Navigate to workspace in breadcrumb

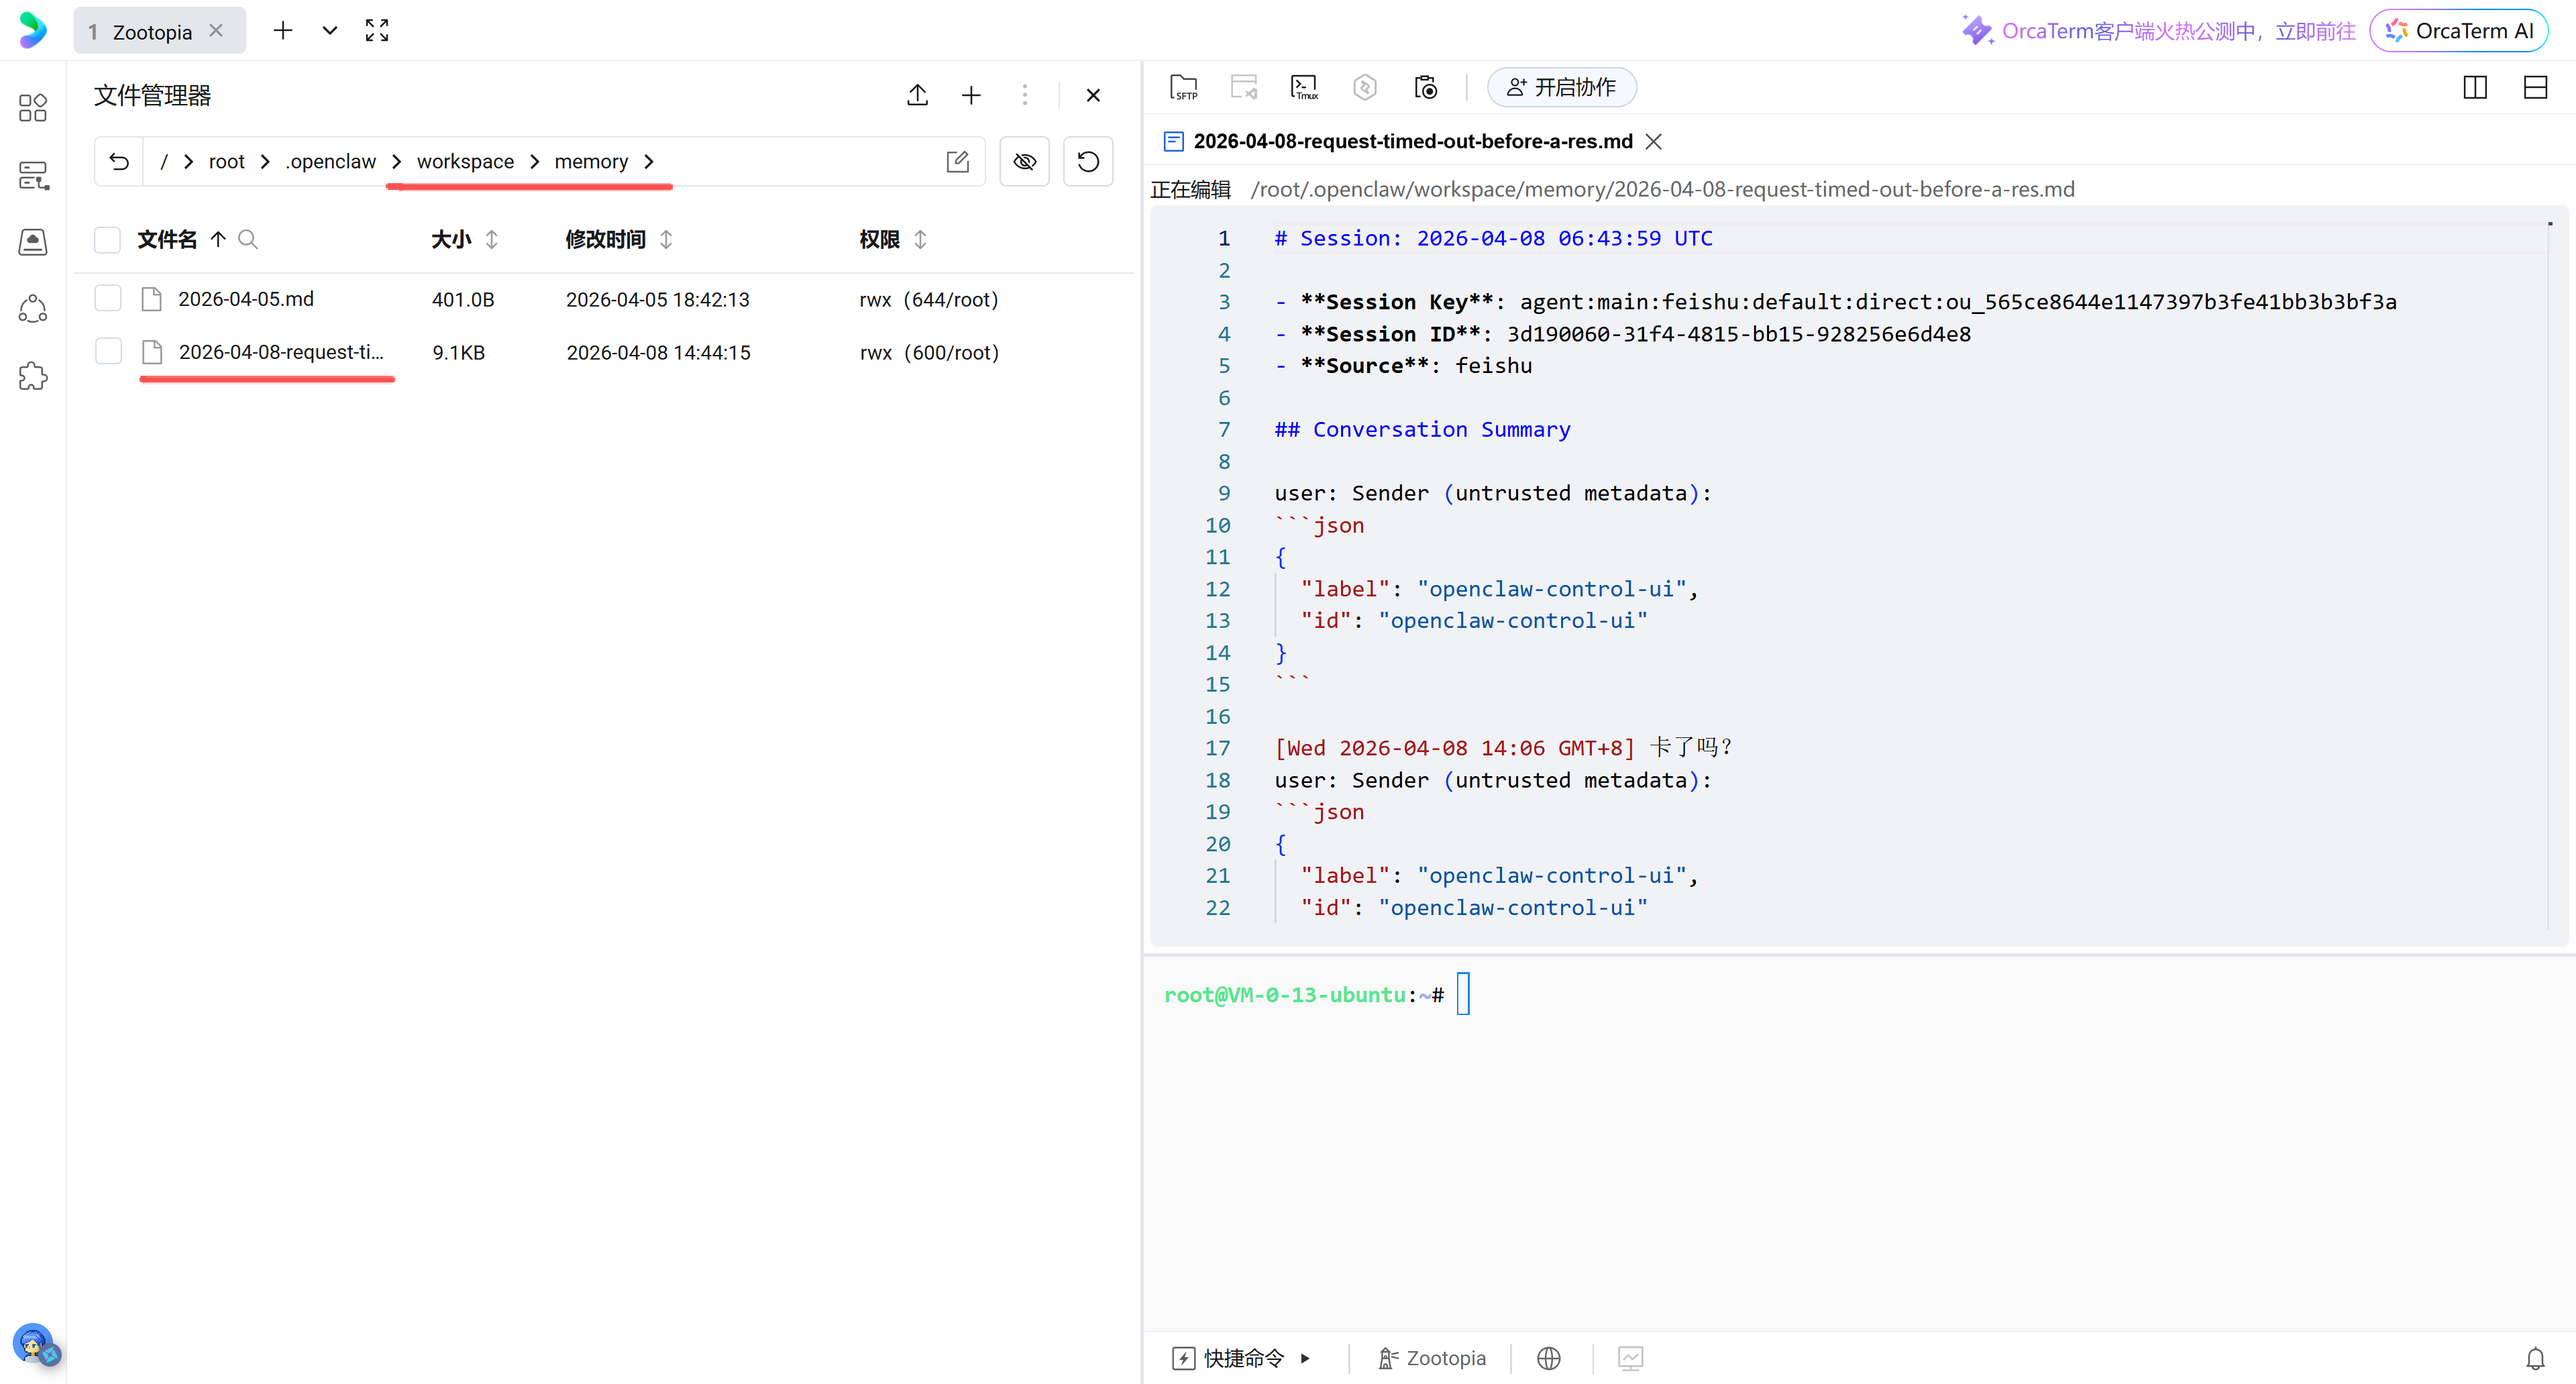(465, 162)
